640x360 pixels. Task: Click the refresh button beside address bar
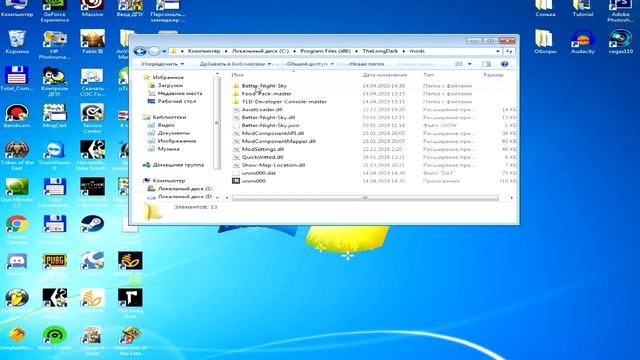509,51
